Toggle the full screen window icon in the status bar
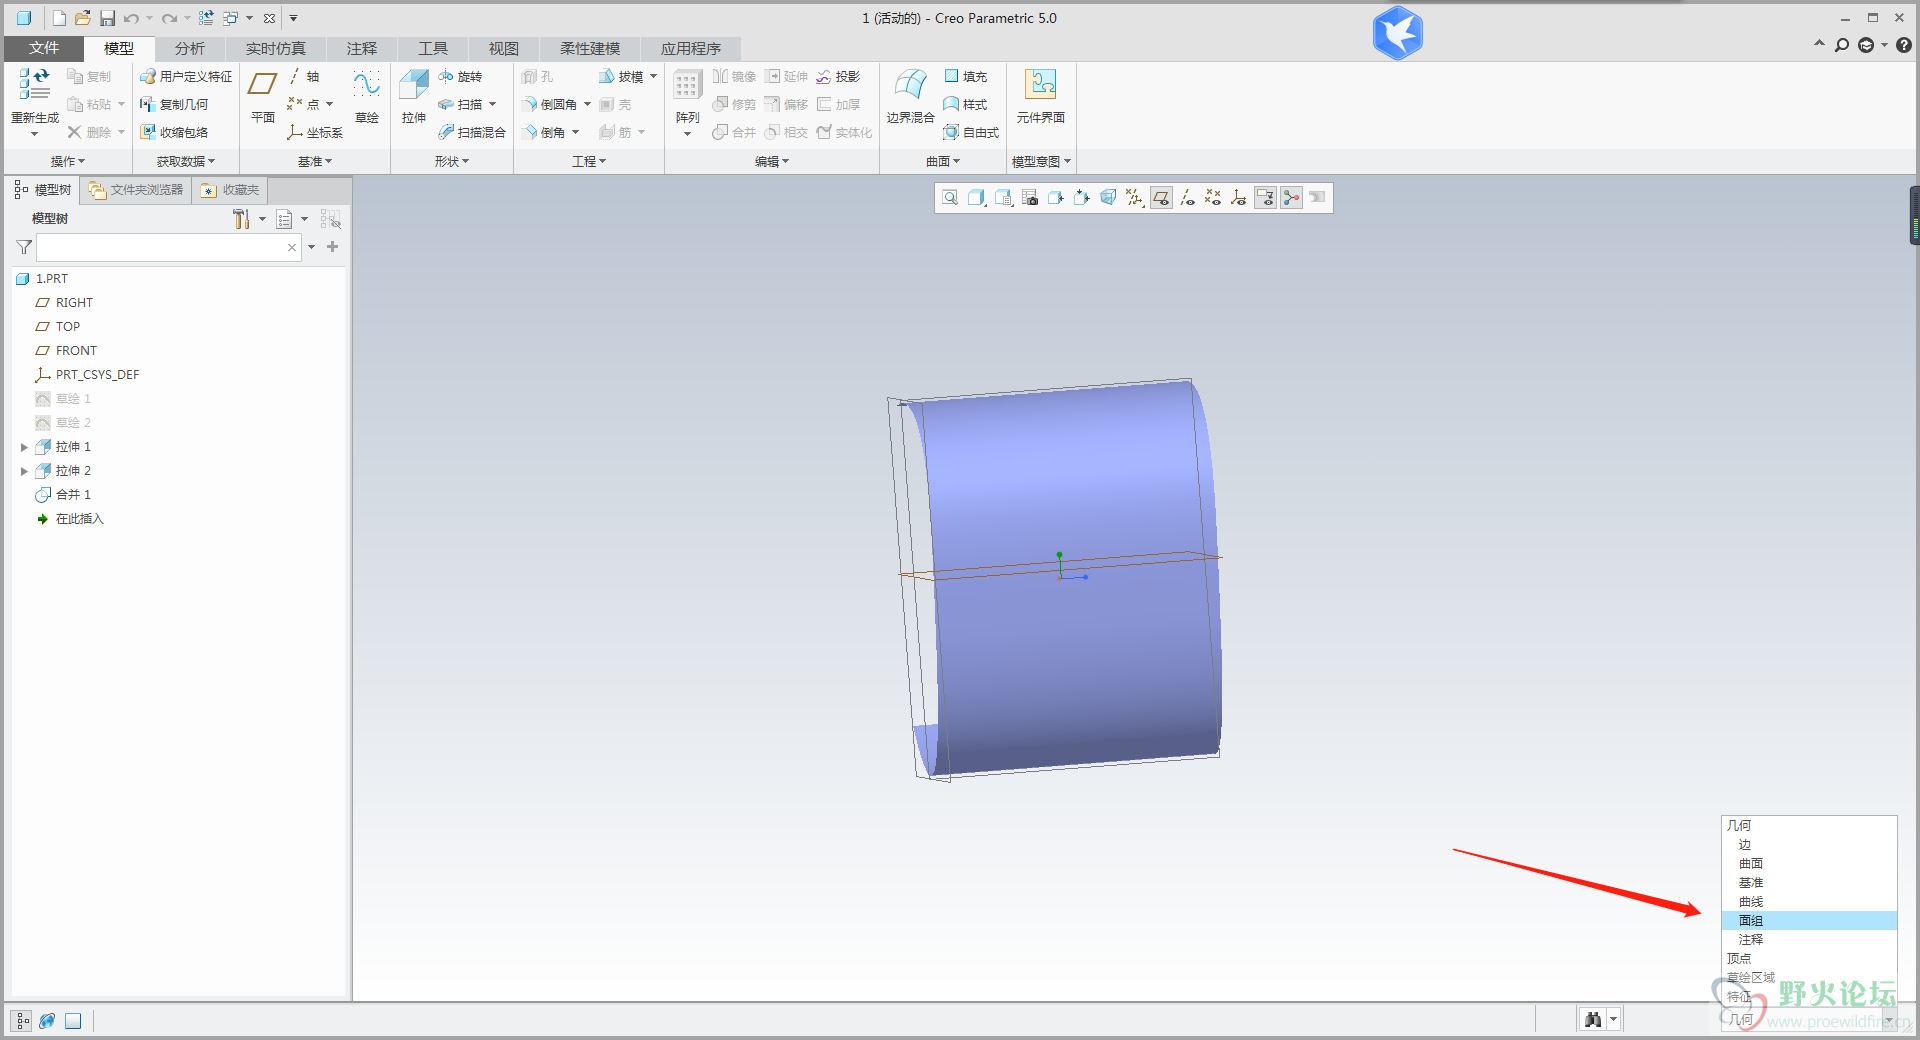The height and width of the screenshot is (1040, 1920). (x=73, y=1021)
